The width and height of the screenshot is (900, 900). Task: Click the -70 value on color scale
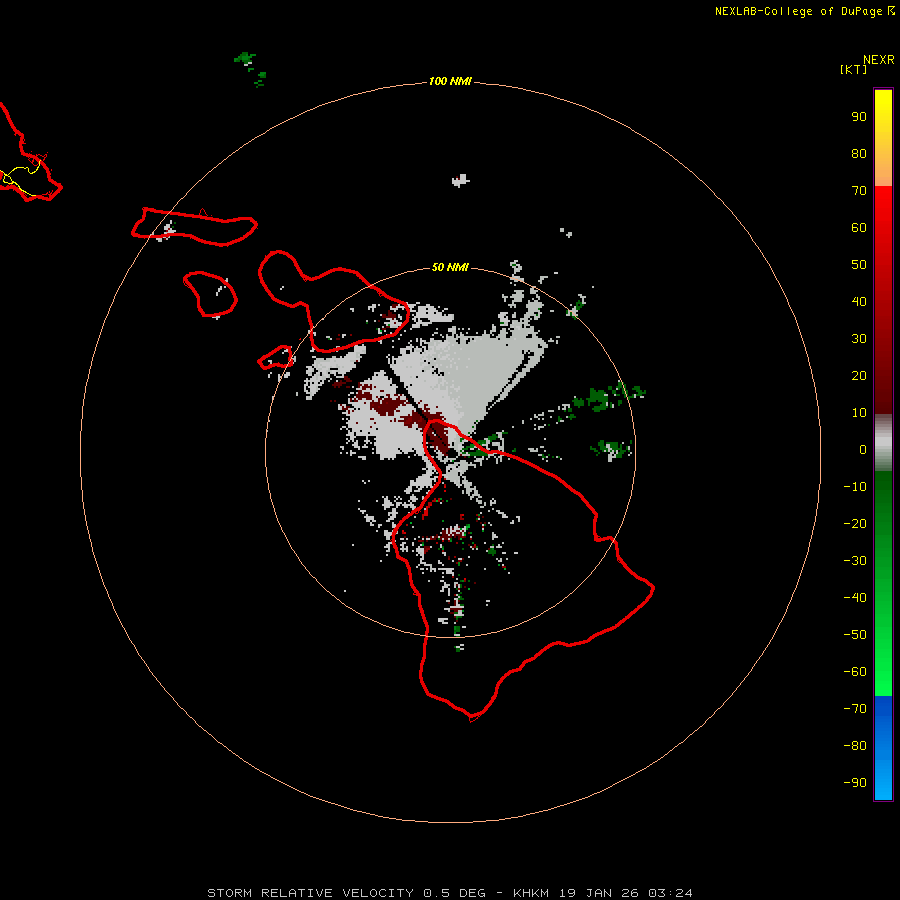click(855, 709)
